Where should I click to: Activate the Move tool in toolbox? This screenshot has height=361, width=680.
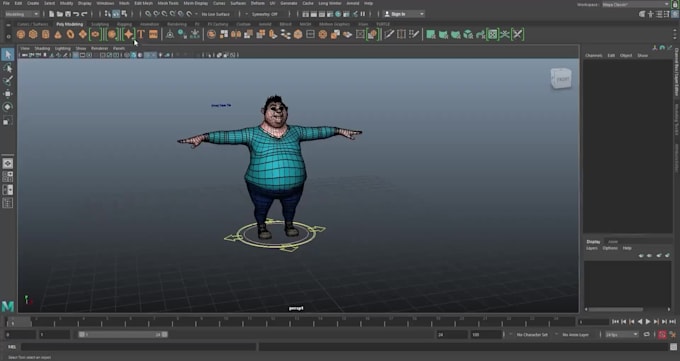click(x=8, y=94)
